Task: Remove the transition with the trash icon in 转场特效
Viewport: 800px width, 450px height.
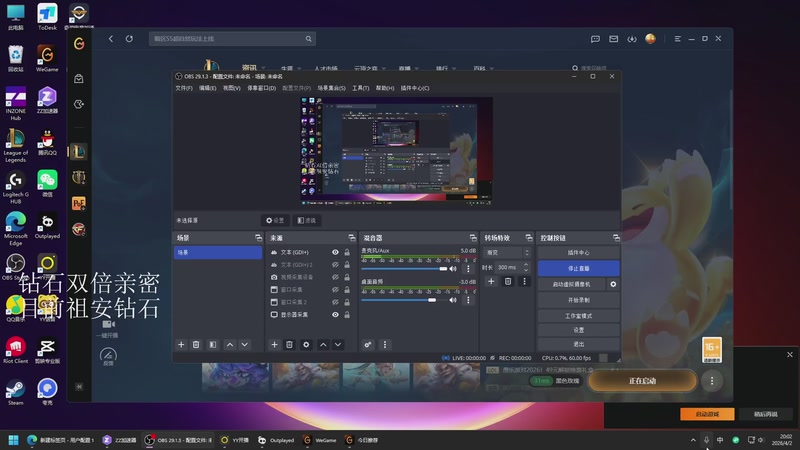Action: tap(508, 281)
